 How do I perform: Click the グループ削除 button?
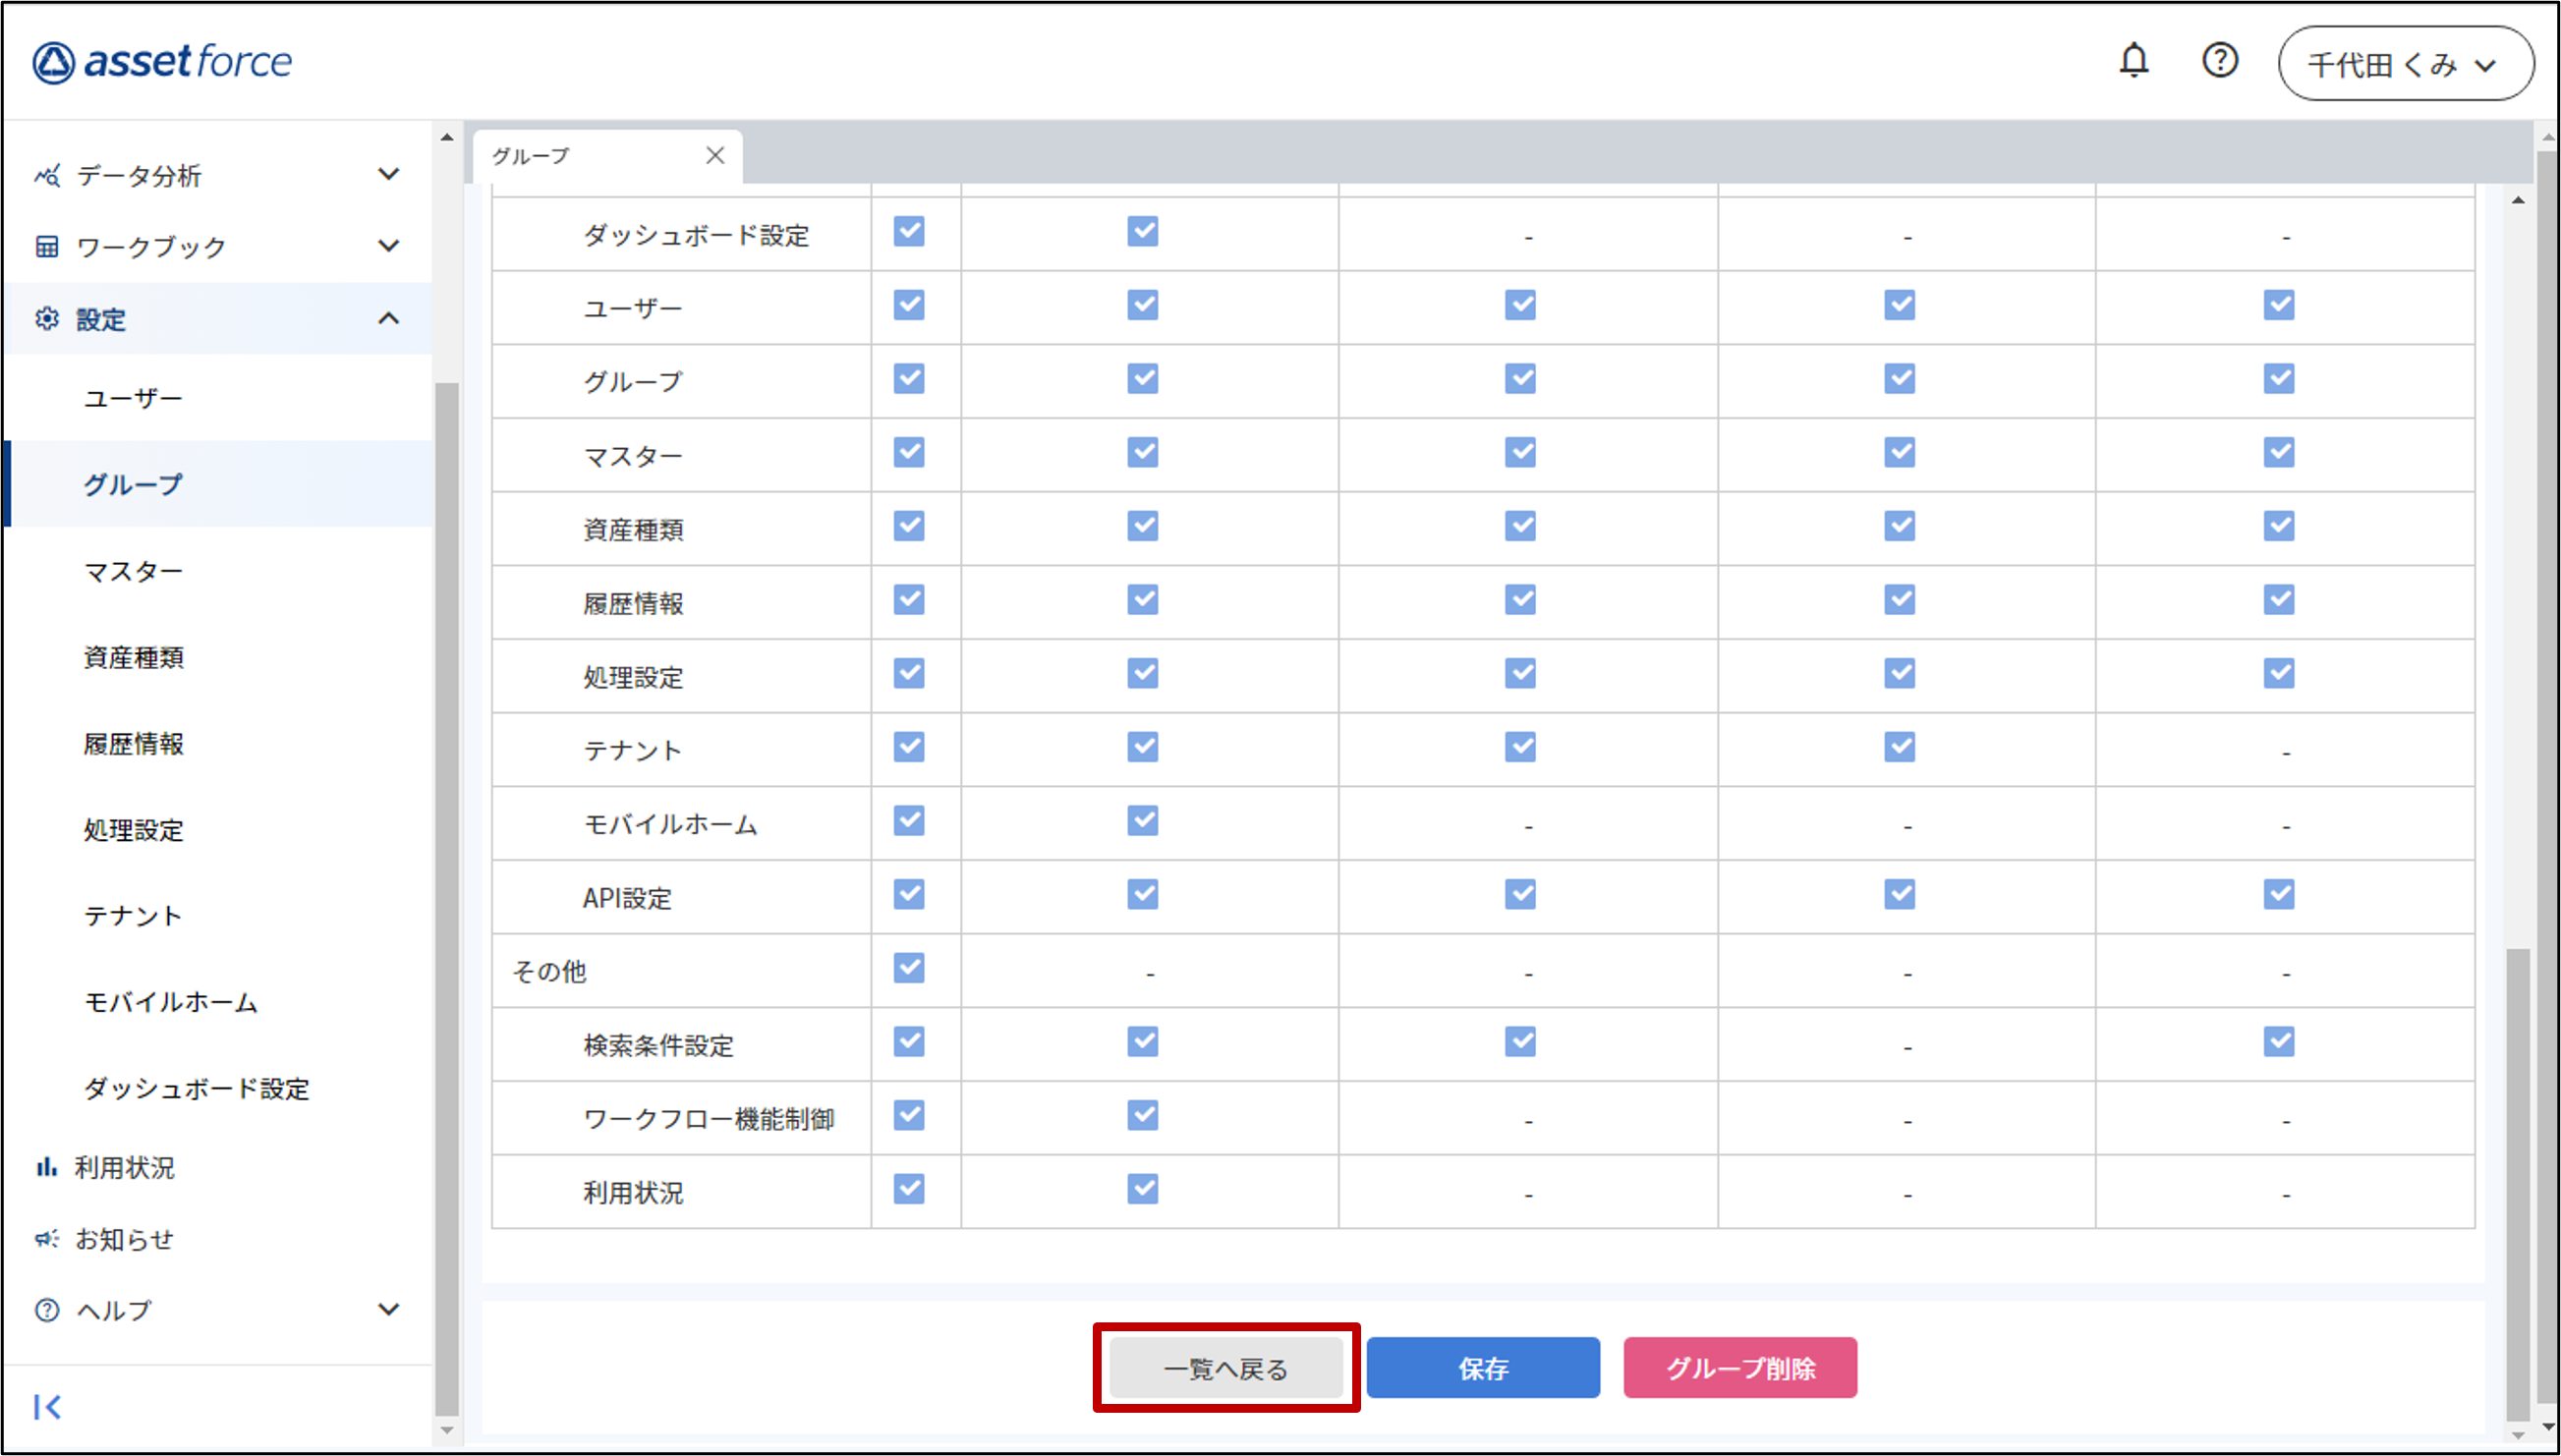click(x=1739, y=1368)
